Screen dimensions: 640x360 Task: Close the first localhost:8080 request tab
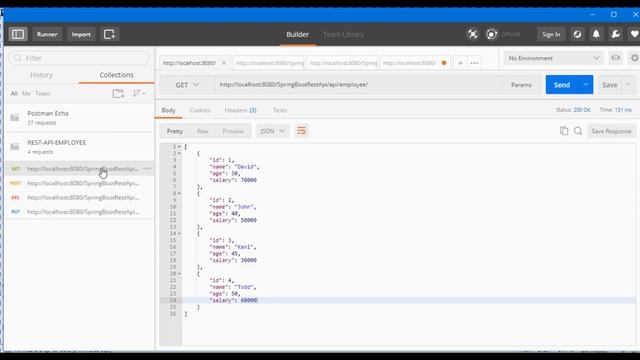pyautogui.click(x=224, y=63)
